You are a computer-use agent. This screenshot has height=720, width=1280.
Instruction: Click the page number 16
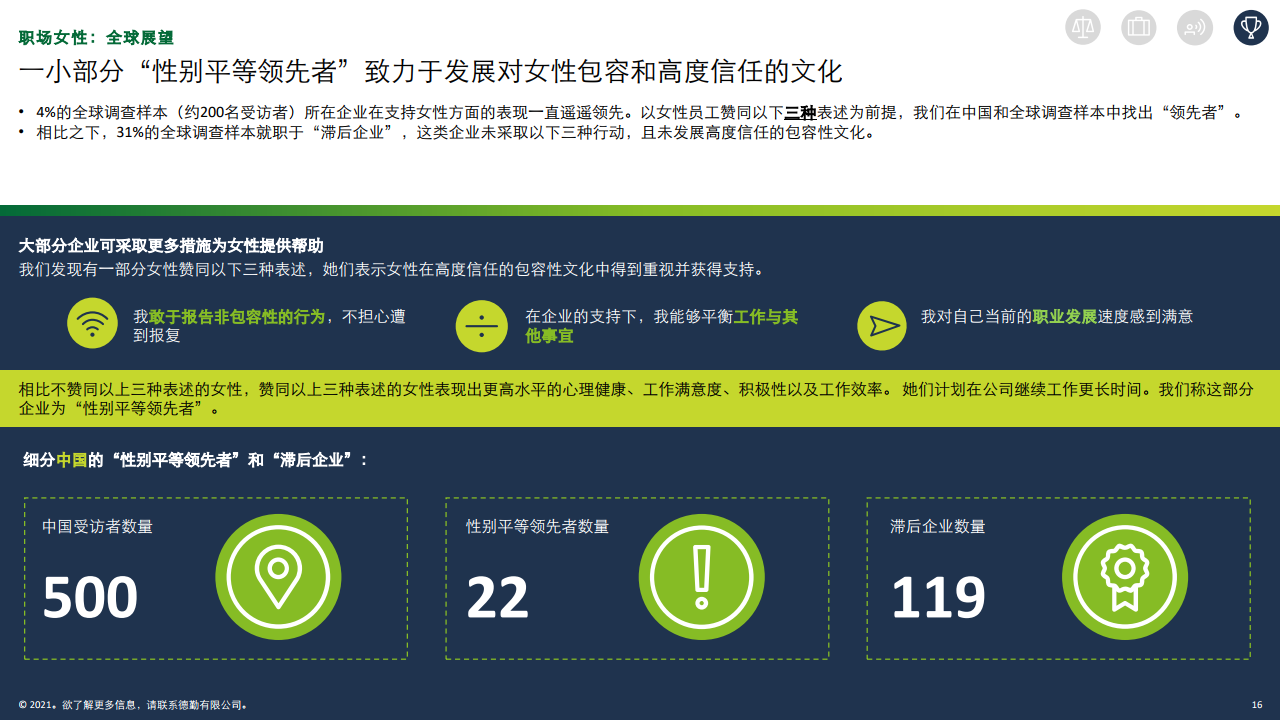[1257, 705]
